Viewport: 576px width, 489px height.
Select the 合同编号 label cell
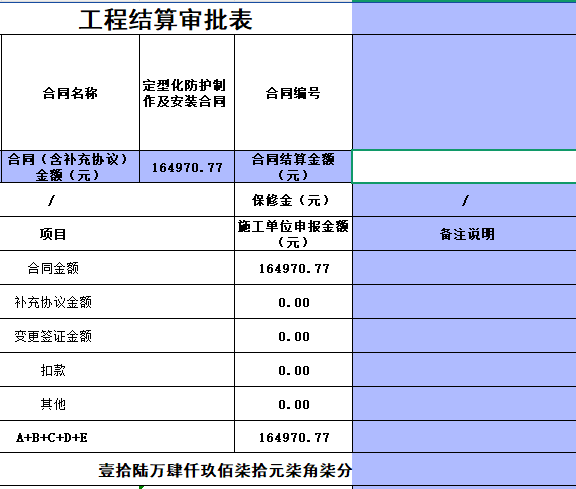click(x=293, y=93)
